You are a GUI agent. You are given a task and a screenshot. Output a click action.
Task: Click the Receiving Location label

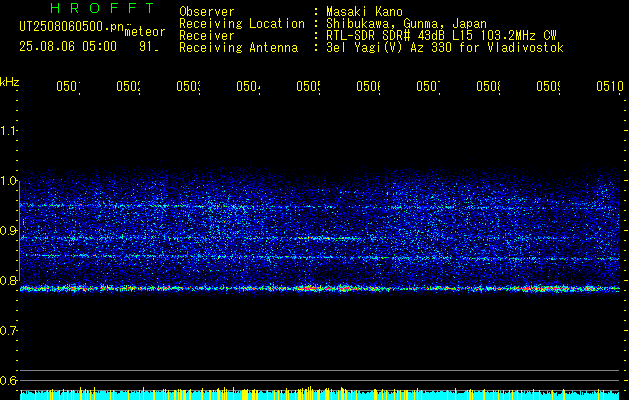pos(242,24)
